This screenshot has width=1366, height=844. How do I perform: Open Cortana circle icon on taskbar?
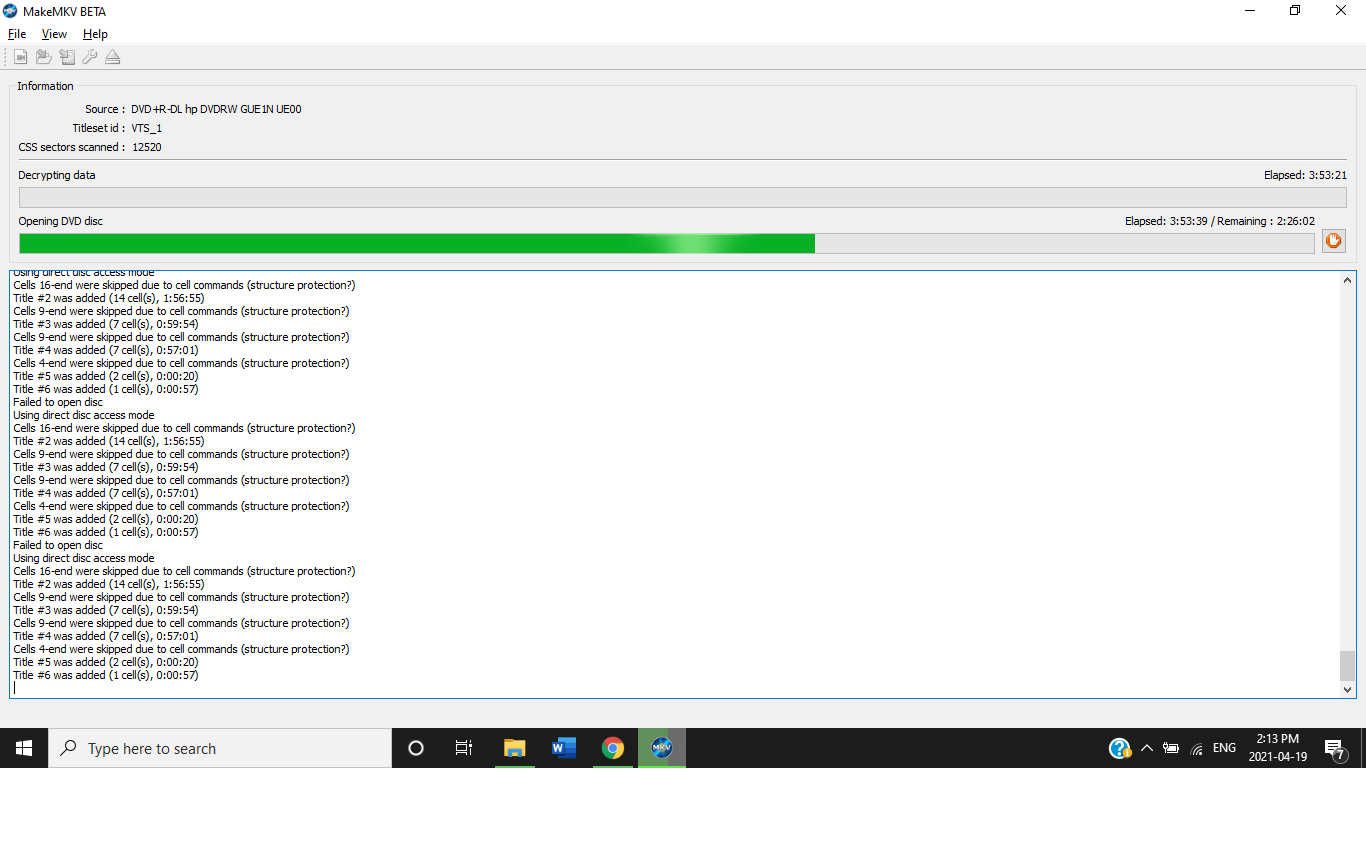[416, 748]
